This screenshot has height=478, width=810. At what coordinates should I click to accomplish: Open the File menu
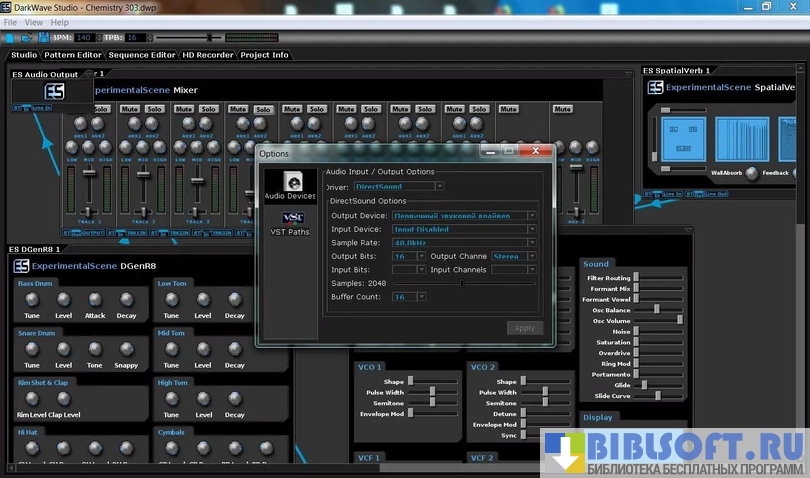click(x=10, y=22)
